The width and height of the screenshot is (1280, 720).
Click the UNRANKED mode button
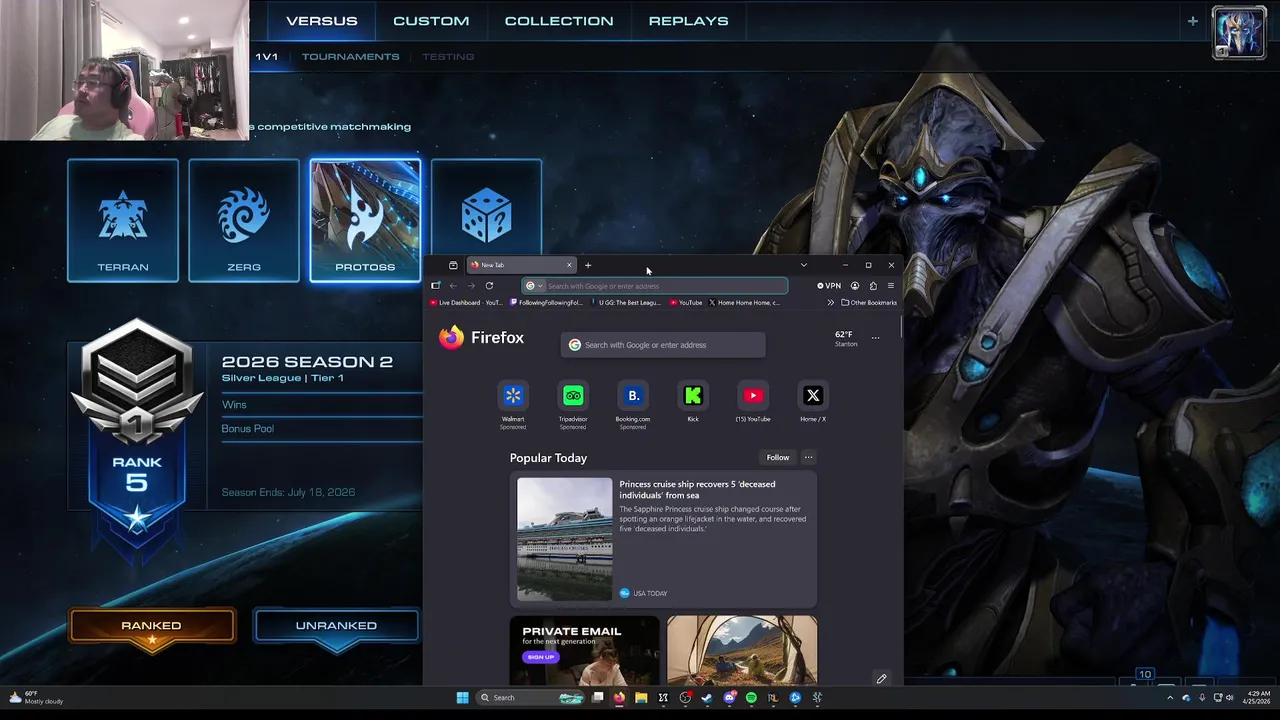pos(336,626)
